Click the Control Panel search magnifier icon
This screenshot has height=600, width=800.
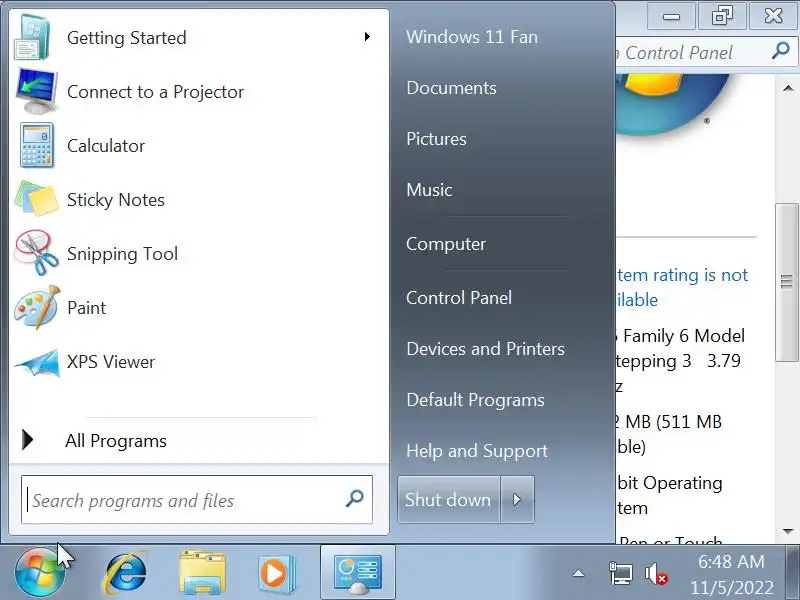tap(781, 51)
